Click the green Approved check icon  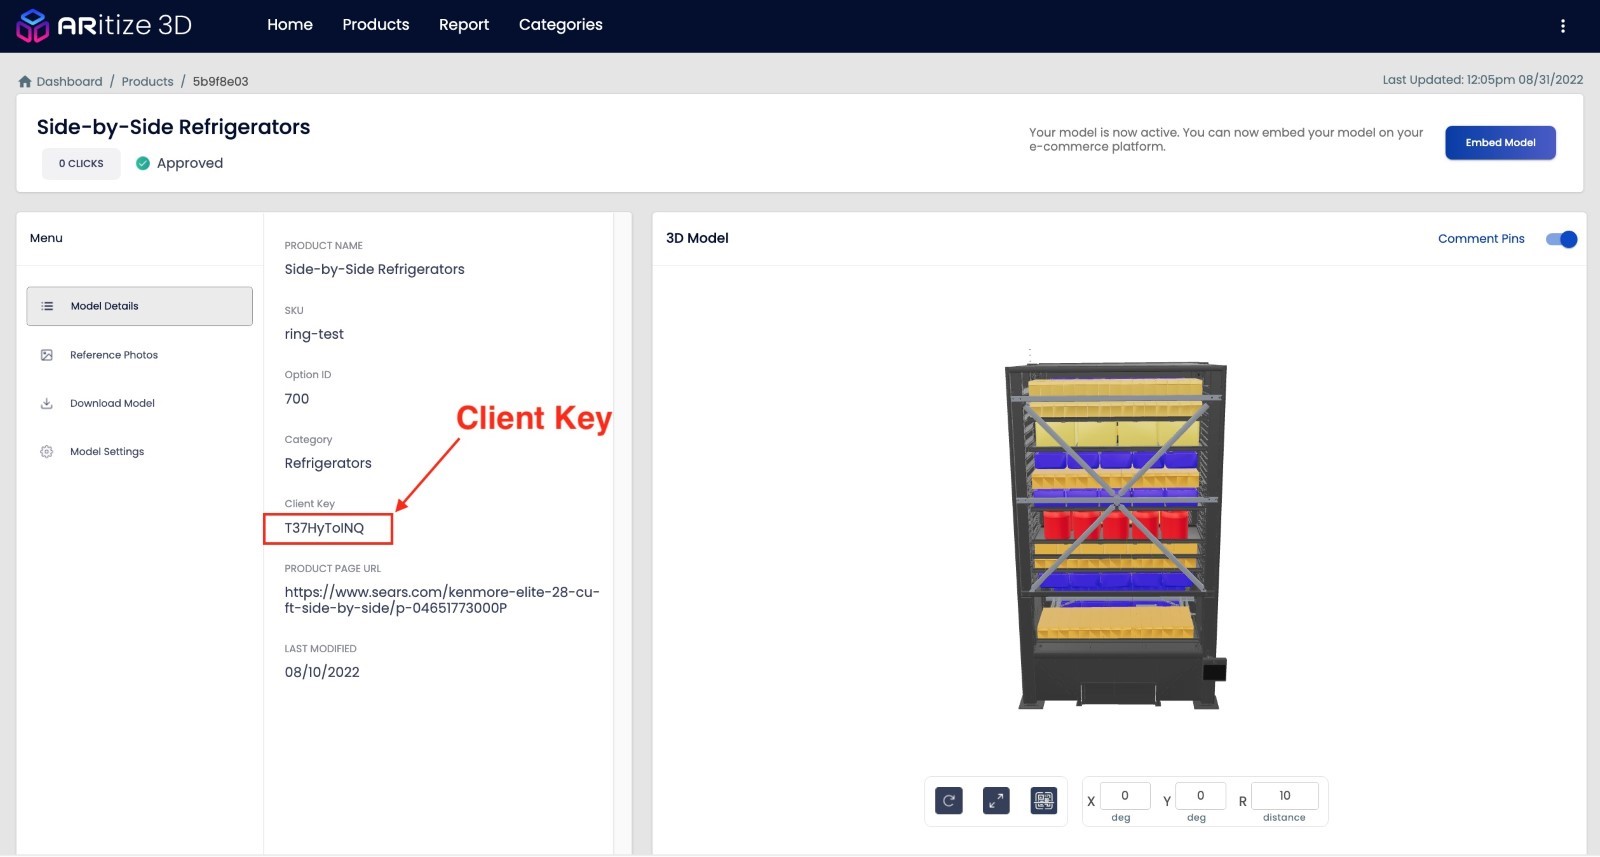[x=143, y=163]
